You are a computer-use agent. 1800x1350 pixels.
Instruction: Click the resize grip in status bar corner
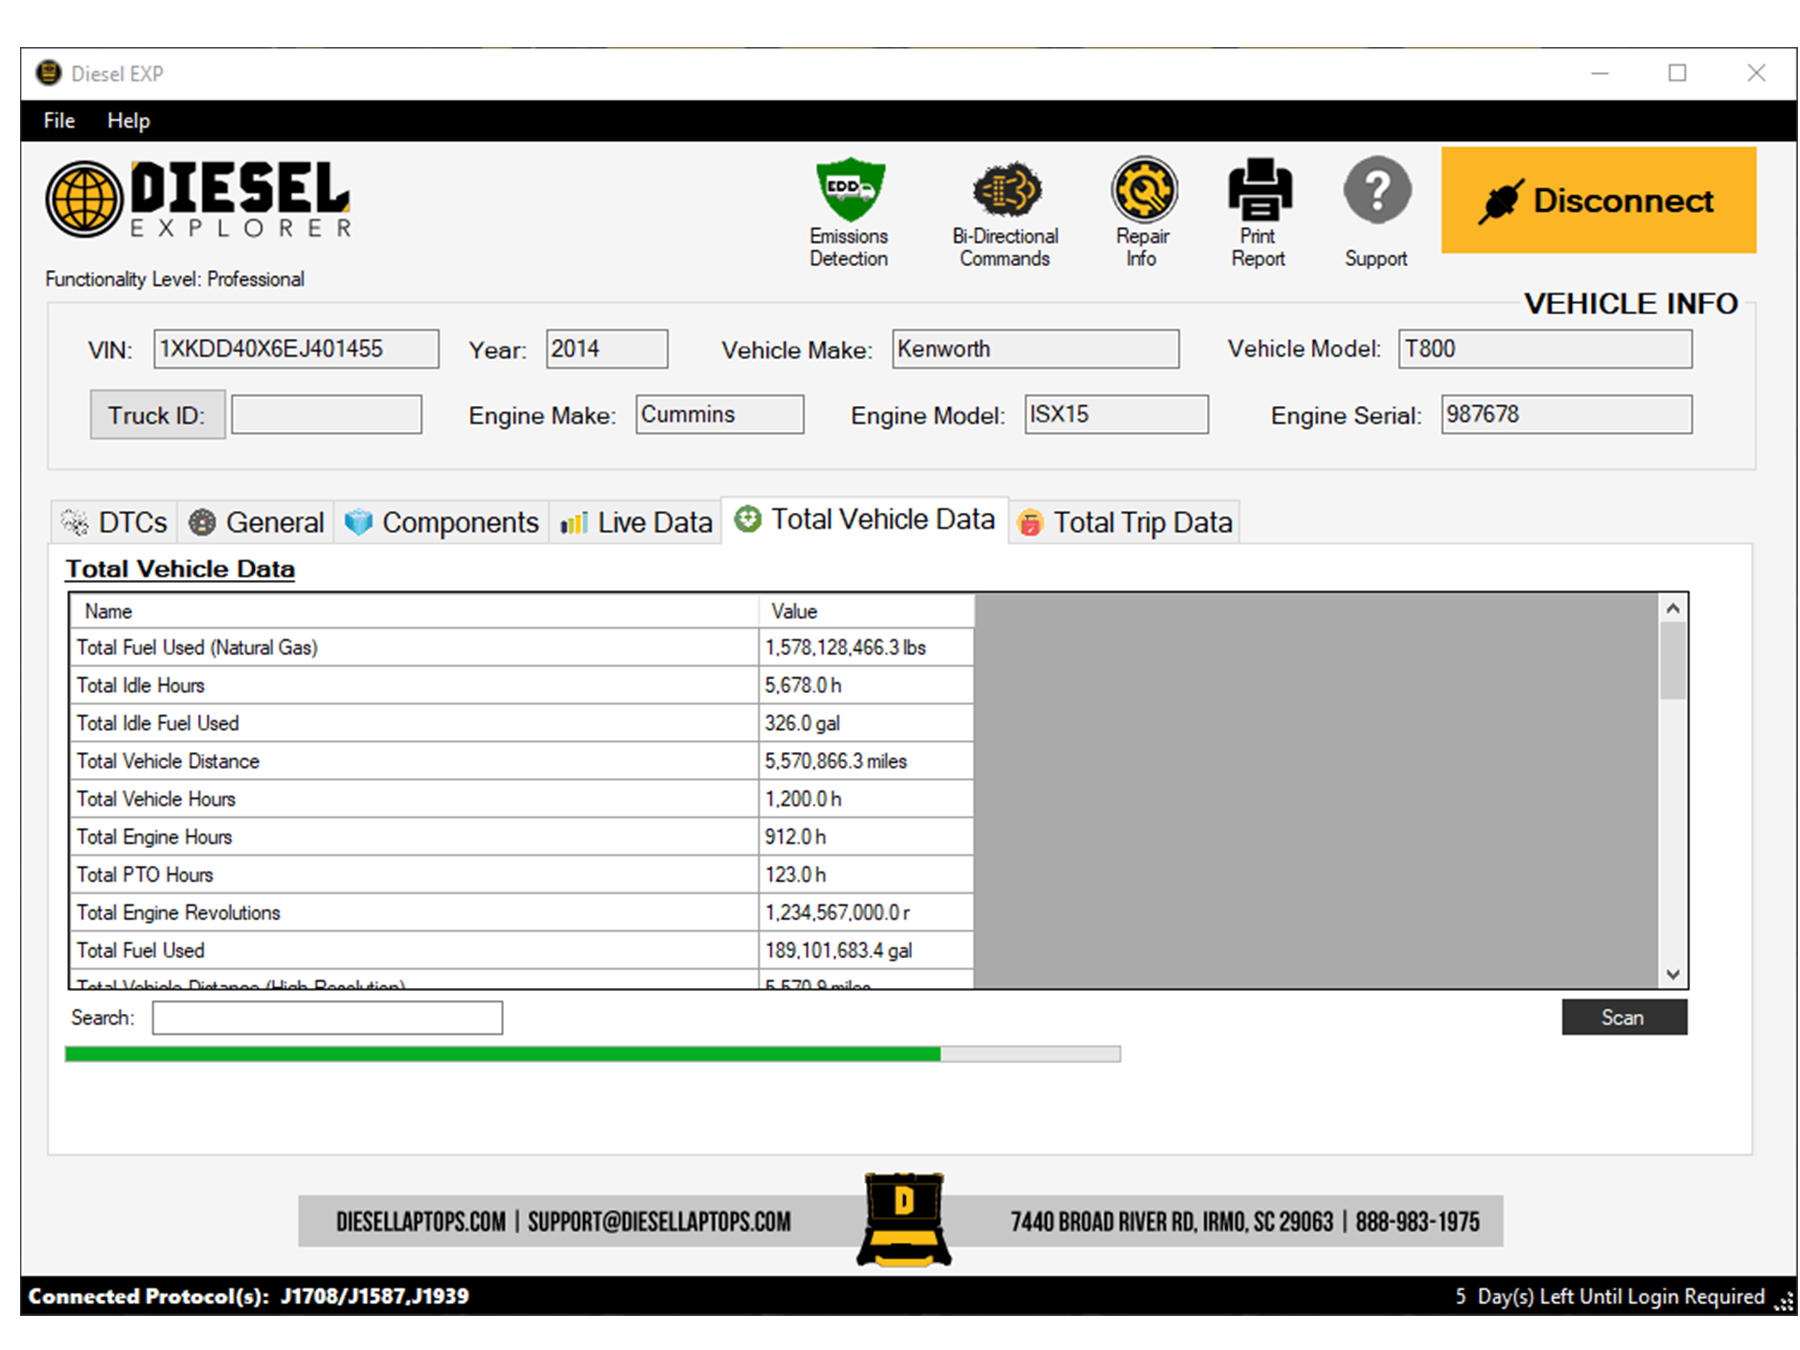(1784, 1300)
